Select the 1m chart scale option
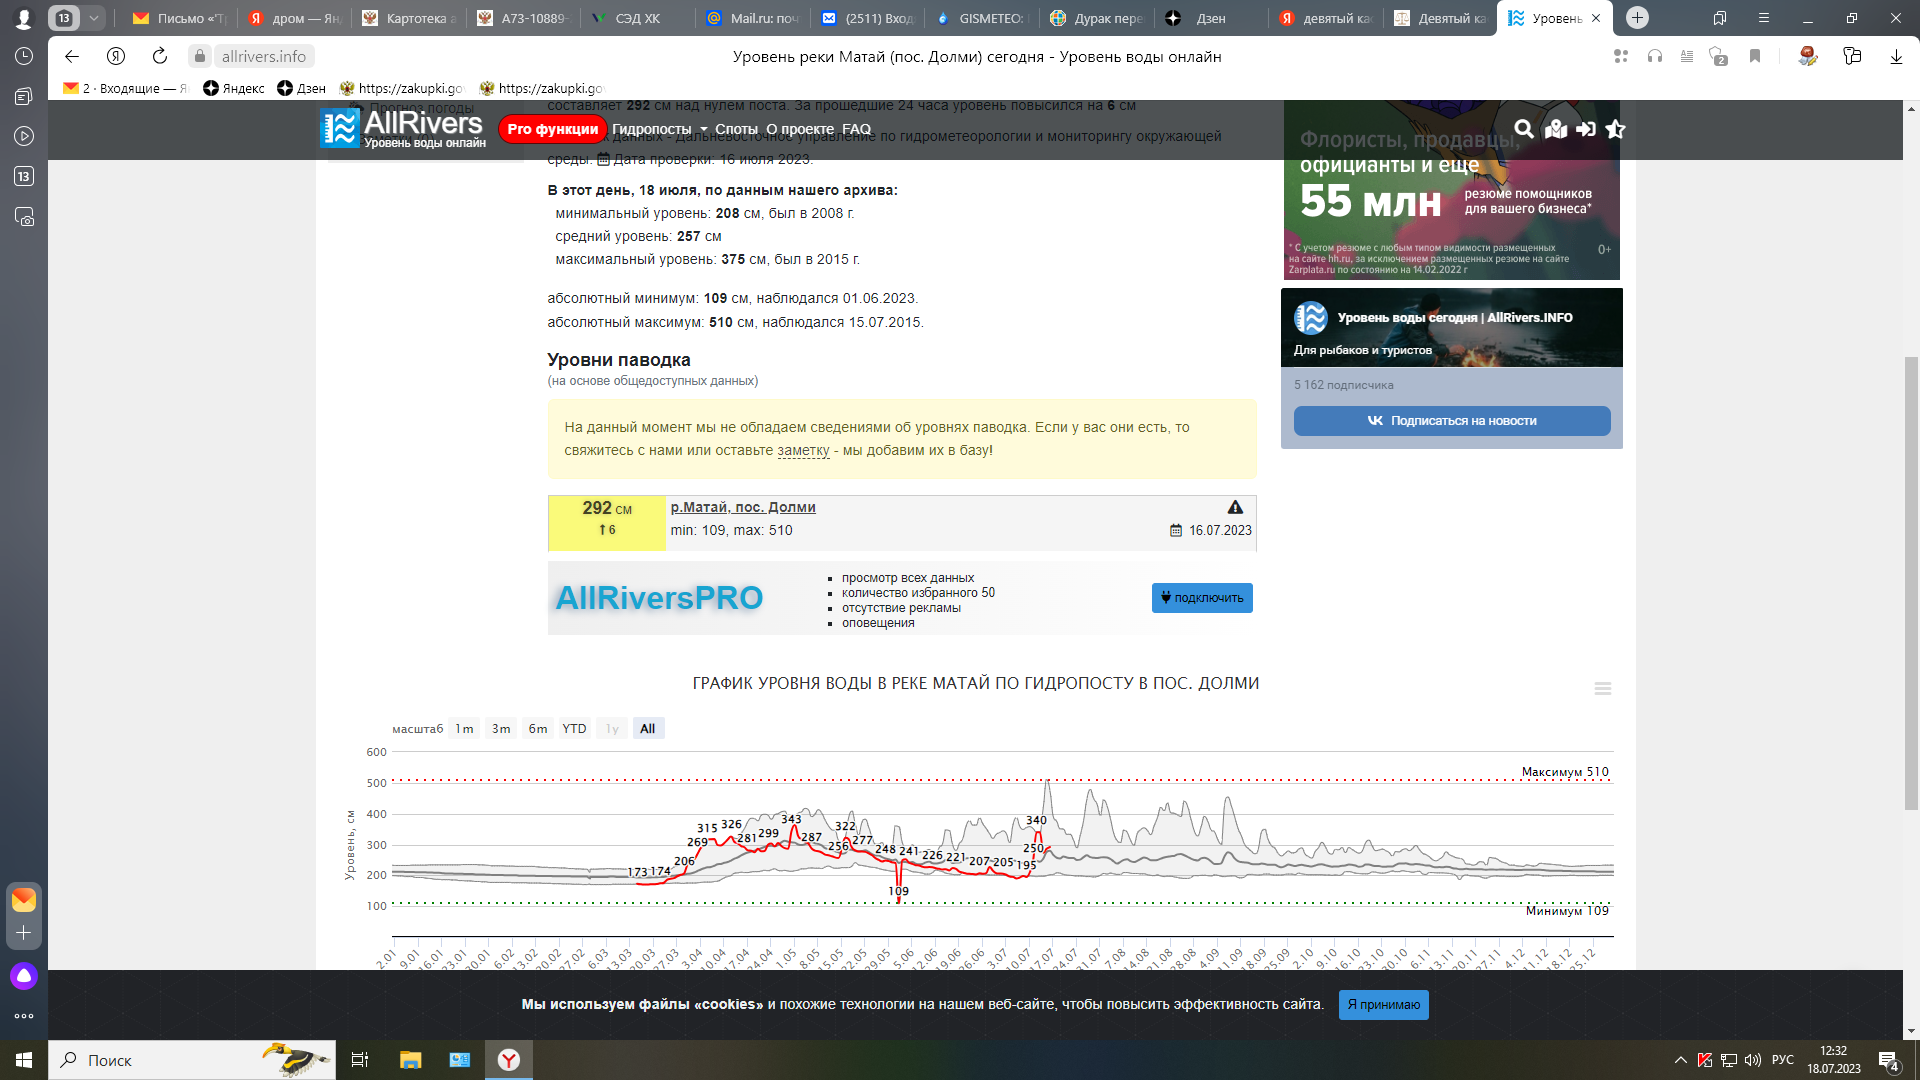This screenshot has height=1080, width=1920. tap(464, 729)
